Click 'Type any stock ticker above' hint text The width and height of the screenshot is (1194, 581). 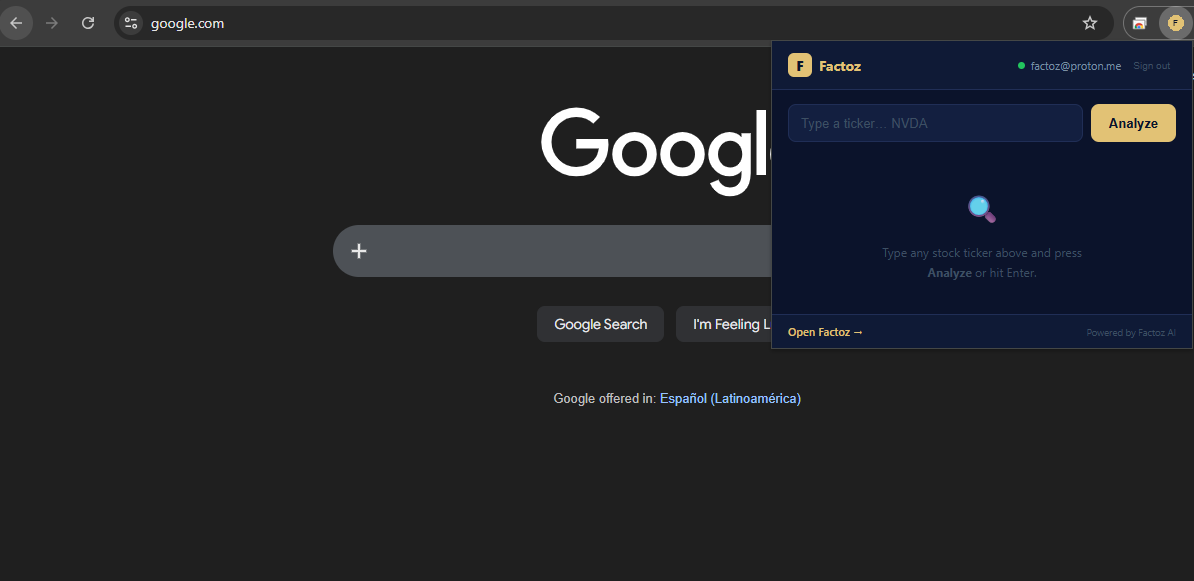tap(982, 263)
